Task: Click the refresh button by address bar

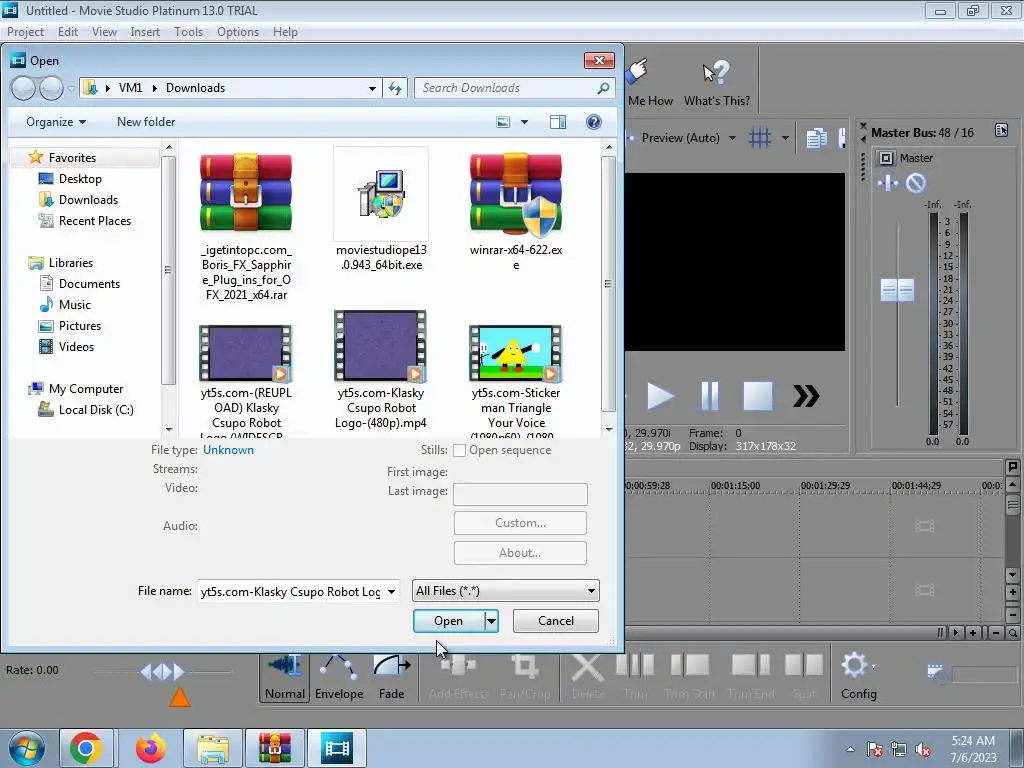Action: [395, 88]
